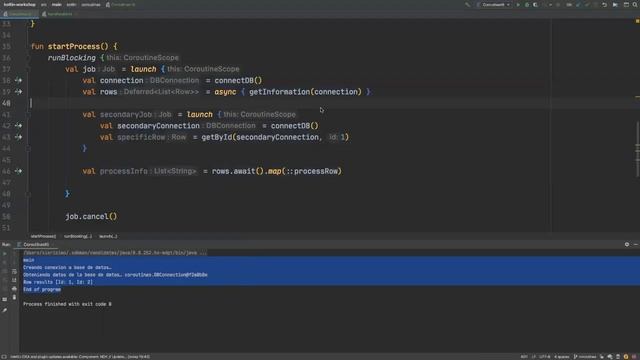
Task: Fold the closing brace marker on line 44
Action: point(28,149)
